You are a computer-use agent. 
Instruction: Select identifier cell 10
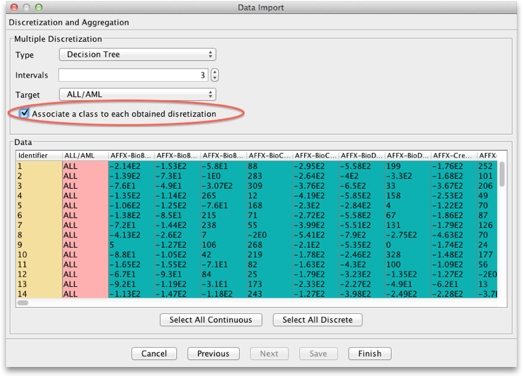[x=39, y=255]
